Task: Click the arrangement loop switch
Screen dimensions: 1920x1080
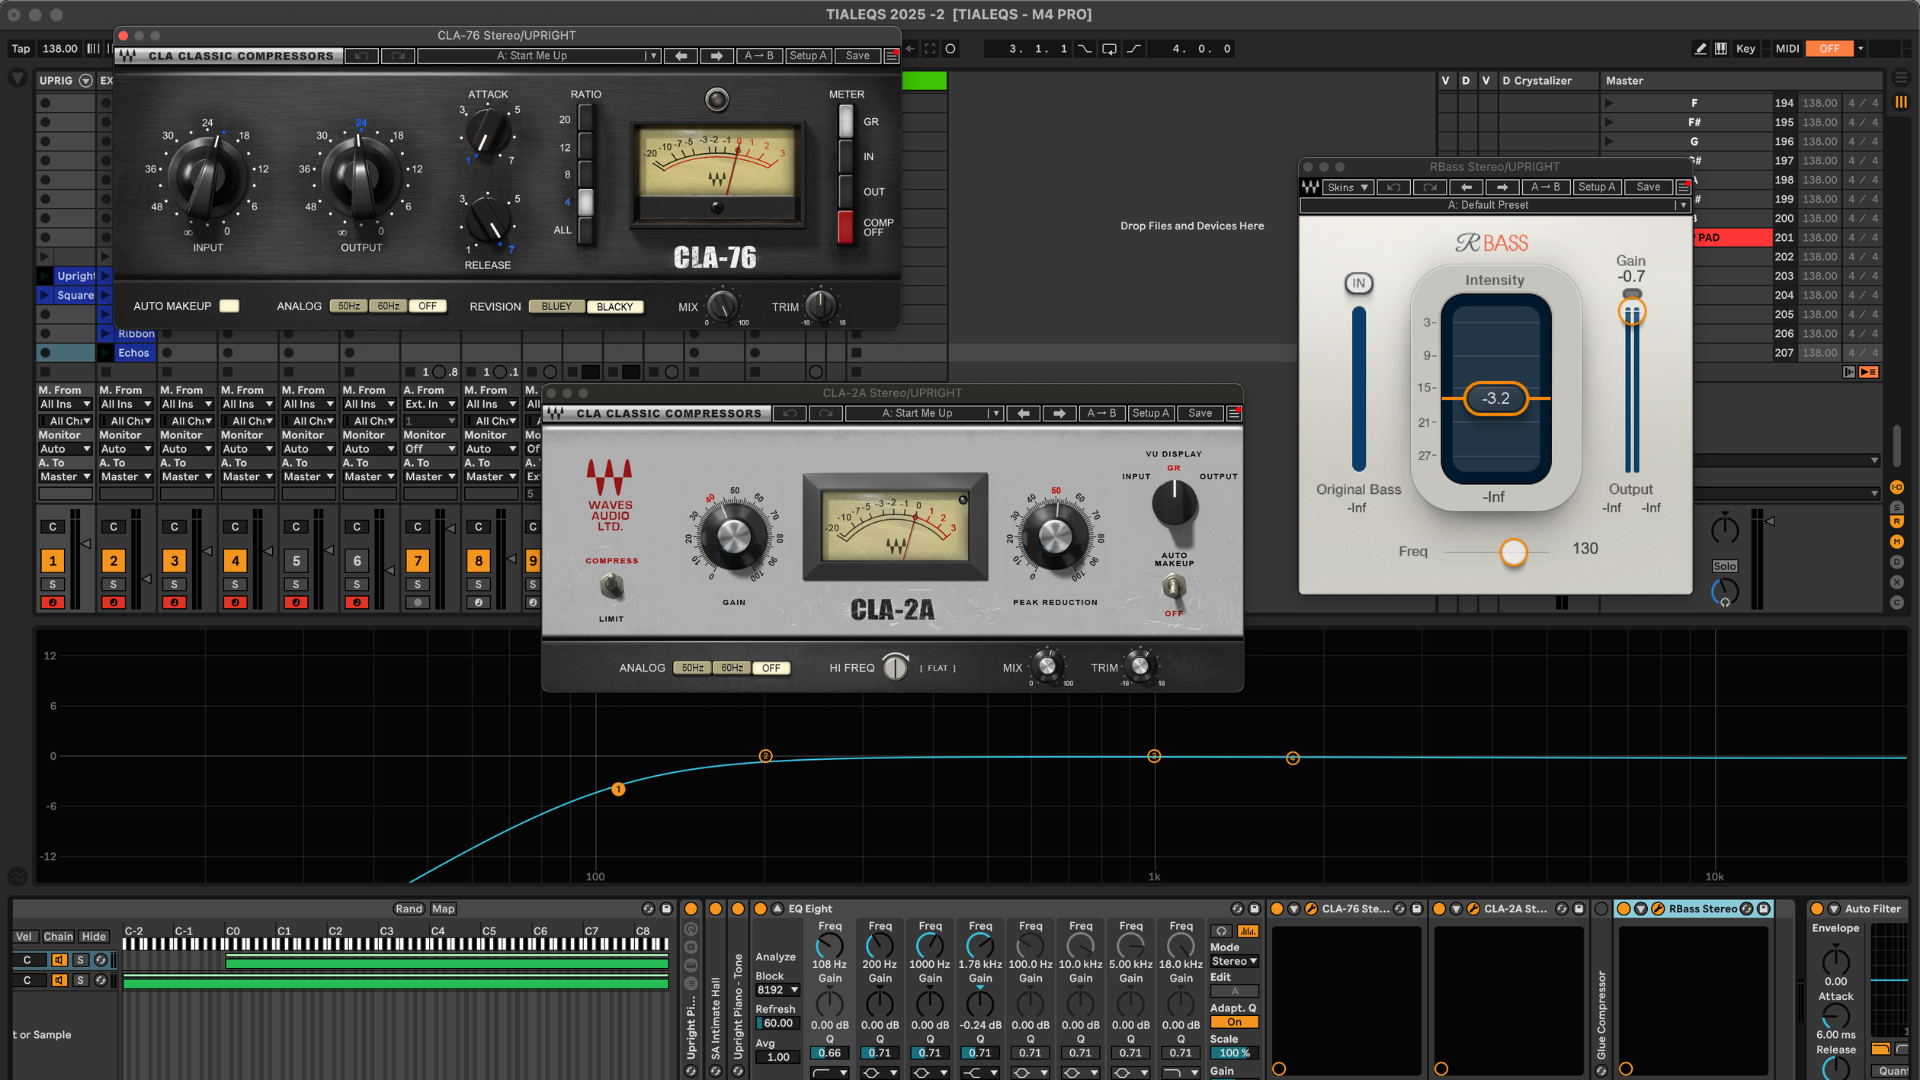Action: (1110, 48)
